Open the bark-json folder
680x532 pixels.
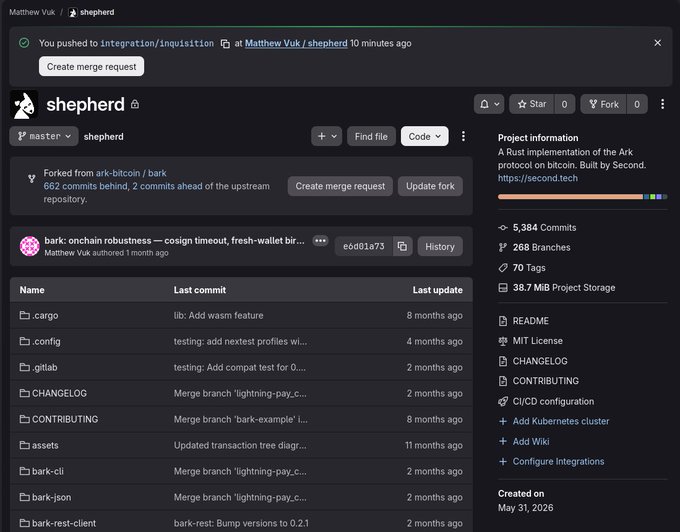(45, 497)
